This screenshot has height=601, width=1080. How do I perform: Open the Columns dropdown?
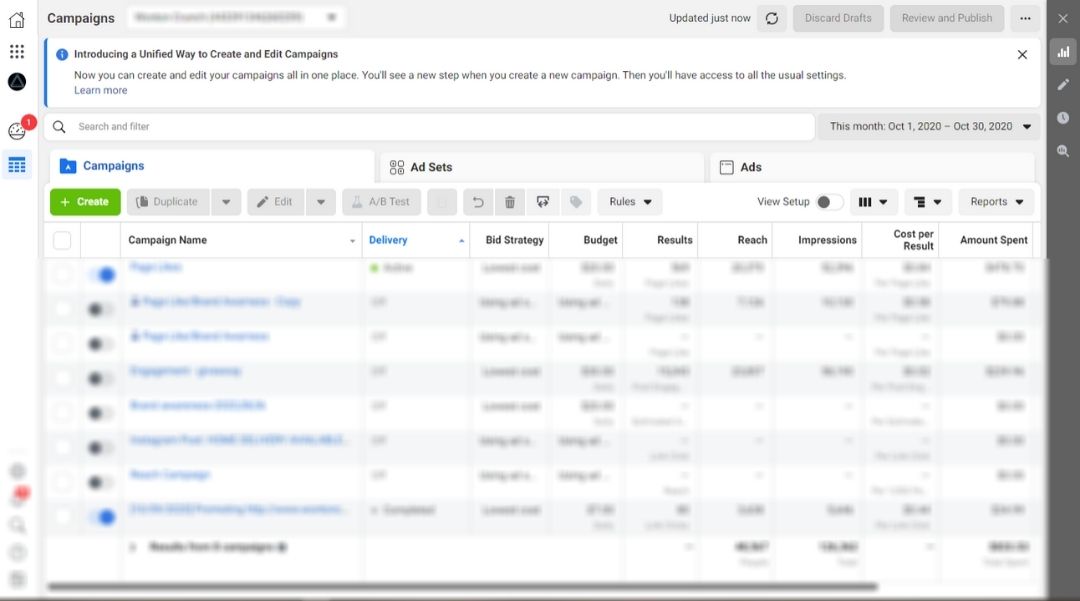pos(874,201)
